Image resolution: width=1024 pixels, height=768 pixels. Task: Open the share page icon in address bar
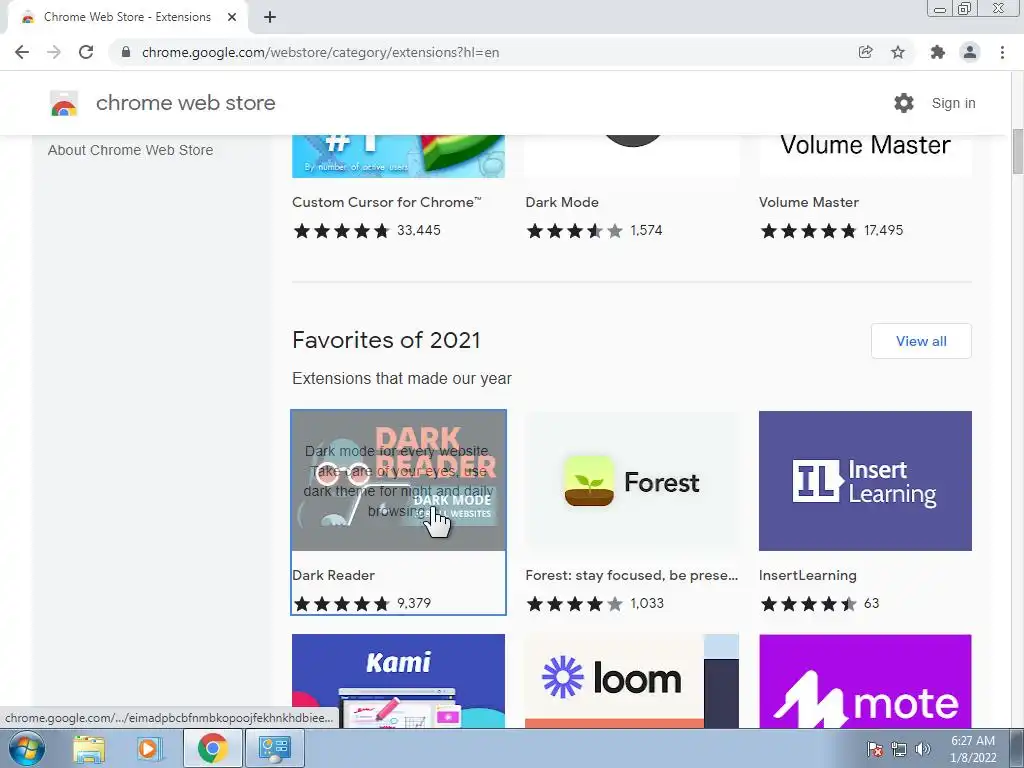[x=865, y=52]
